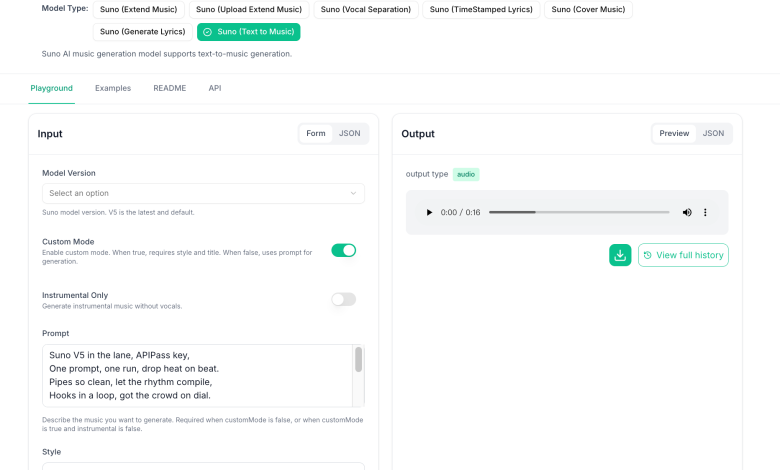The height and width of the screenshot is (470, 780).
Task: Open audio player more options menu
Action: pos(705,212)
